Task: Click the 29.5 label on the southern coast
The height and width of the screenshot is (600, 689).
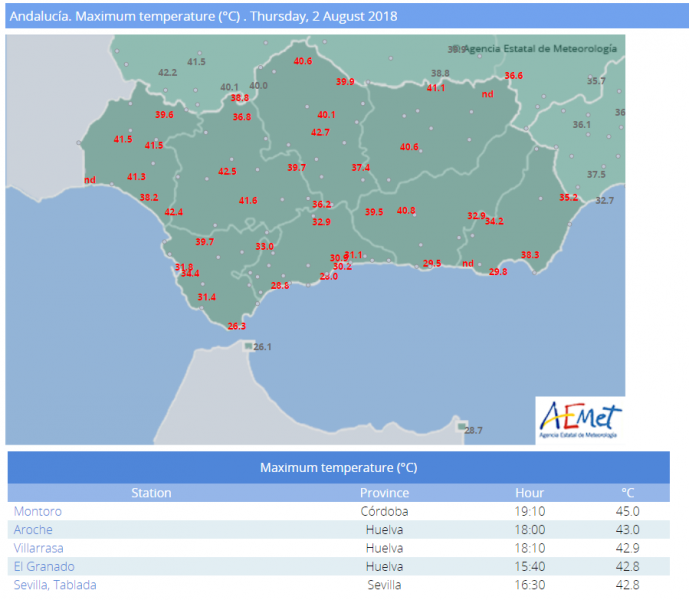Action: (x=432, y=263)
